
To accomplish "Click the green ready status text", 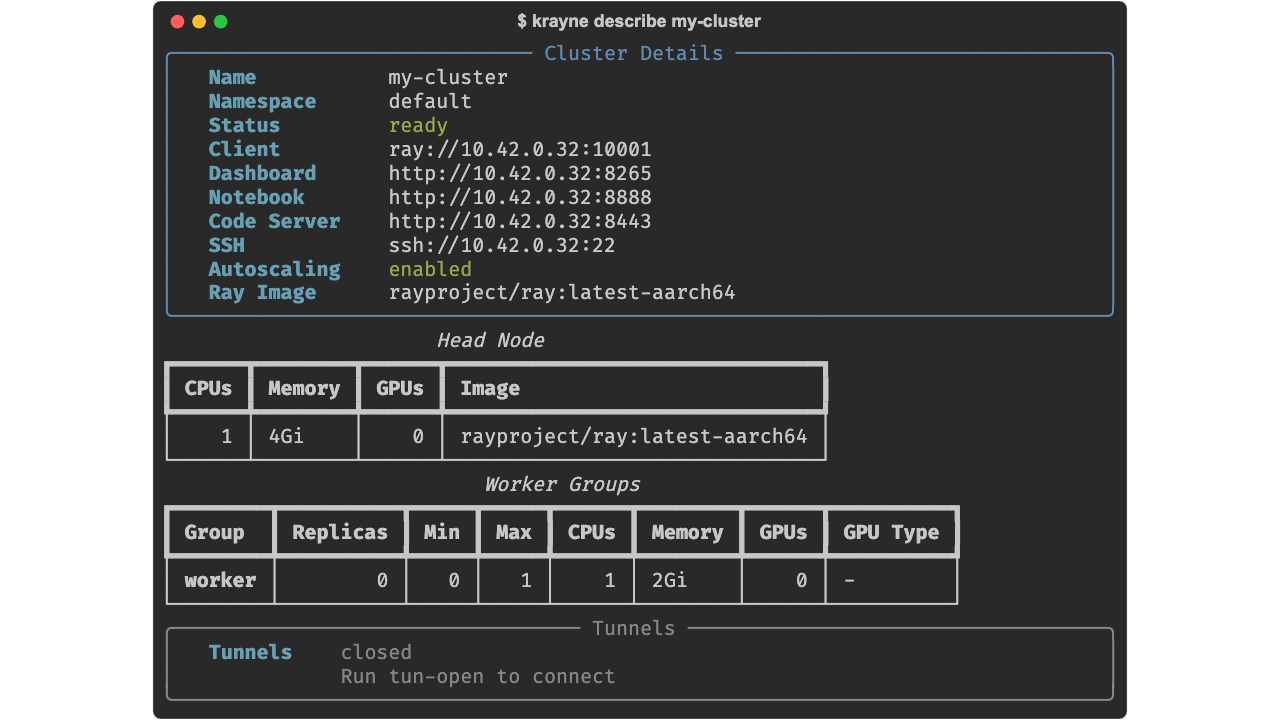I will (418, 125).
